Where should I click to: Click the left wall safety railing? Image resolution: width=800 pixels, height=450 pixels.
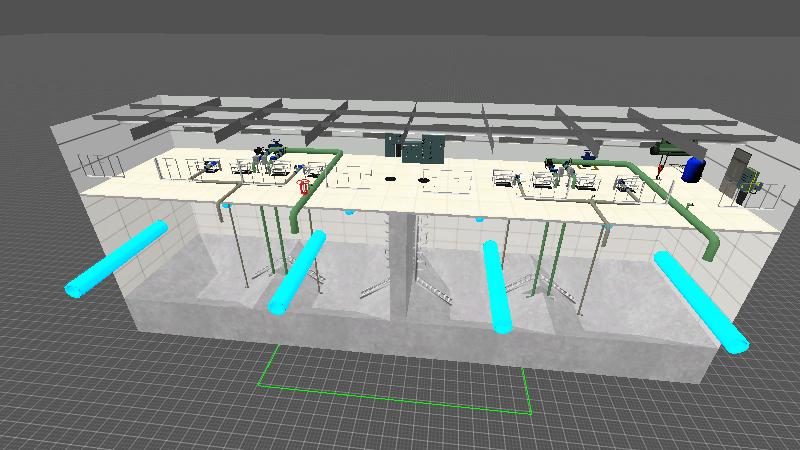tap(100, 165)
